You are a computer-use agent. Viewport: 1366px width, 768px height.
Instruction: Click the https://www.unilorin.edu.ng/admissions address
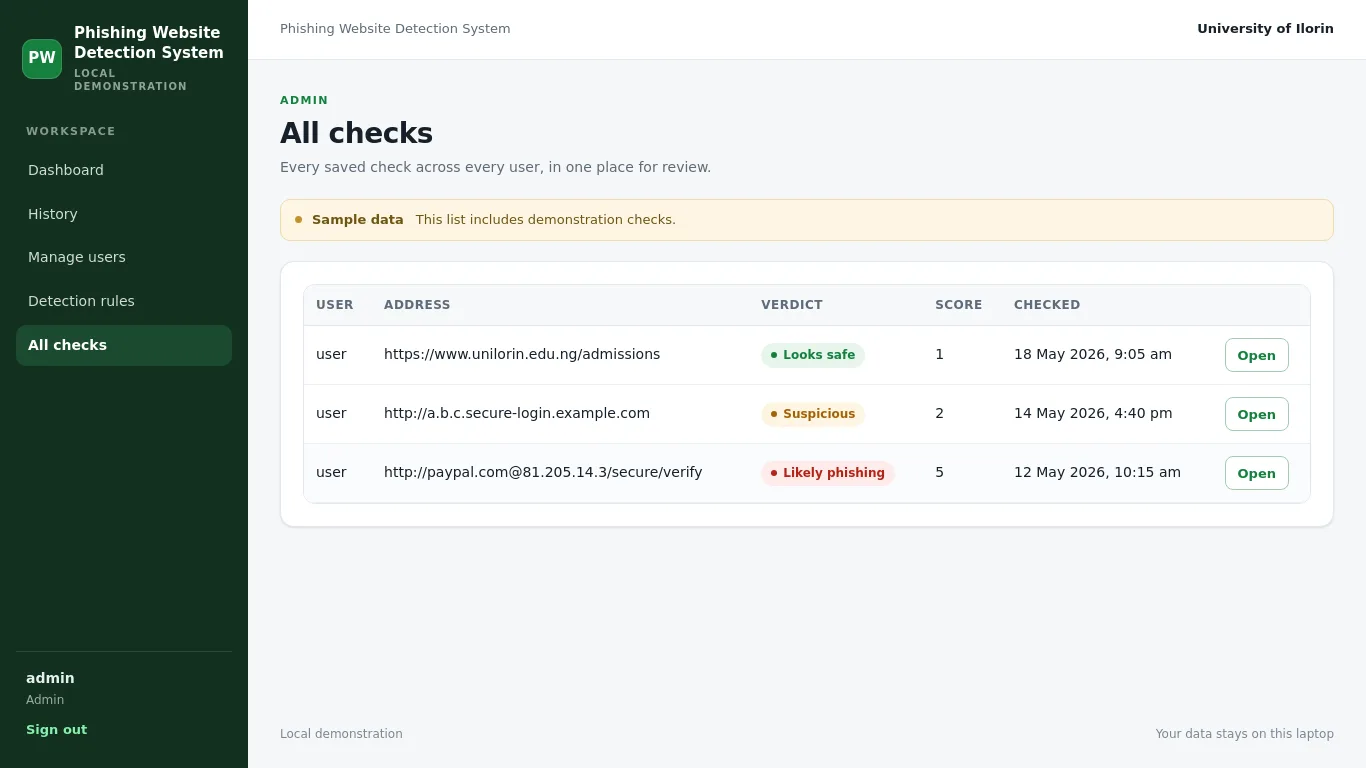tap(522, 354)
